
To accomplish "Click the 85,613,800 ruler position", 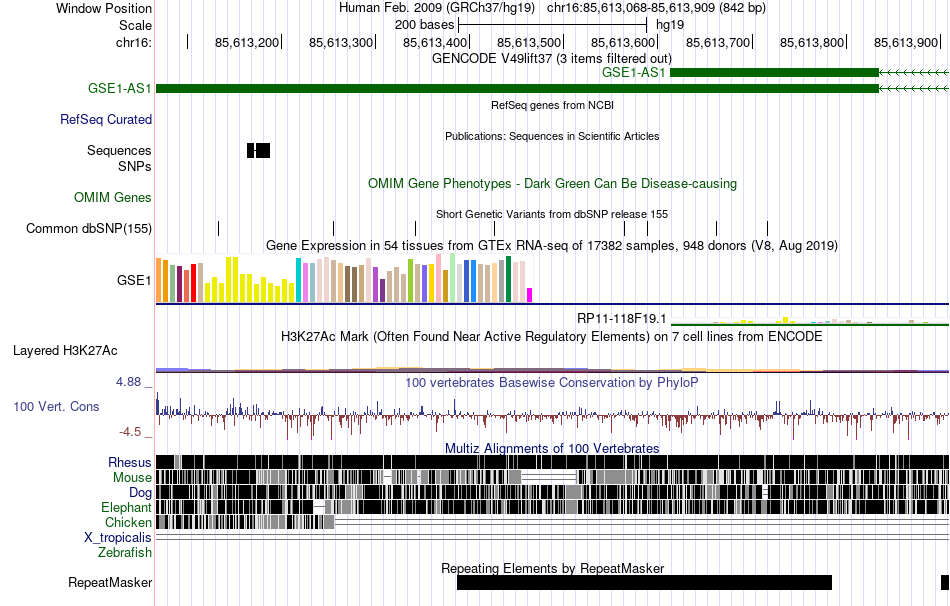I will click(x=812, y=42).
